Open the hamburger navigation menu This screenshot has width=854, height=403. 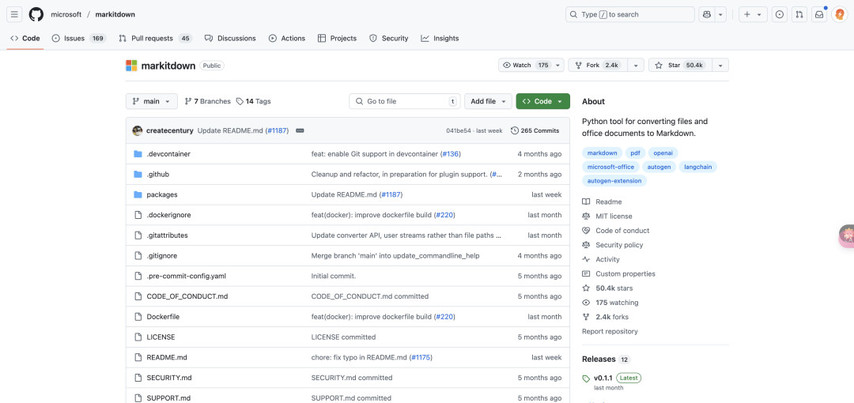15,15
